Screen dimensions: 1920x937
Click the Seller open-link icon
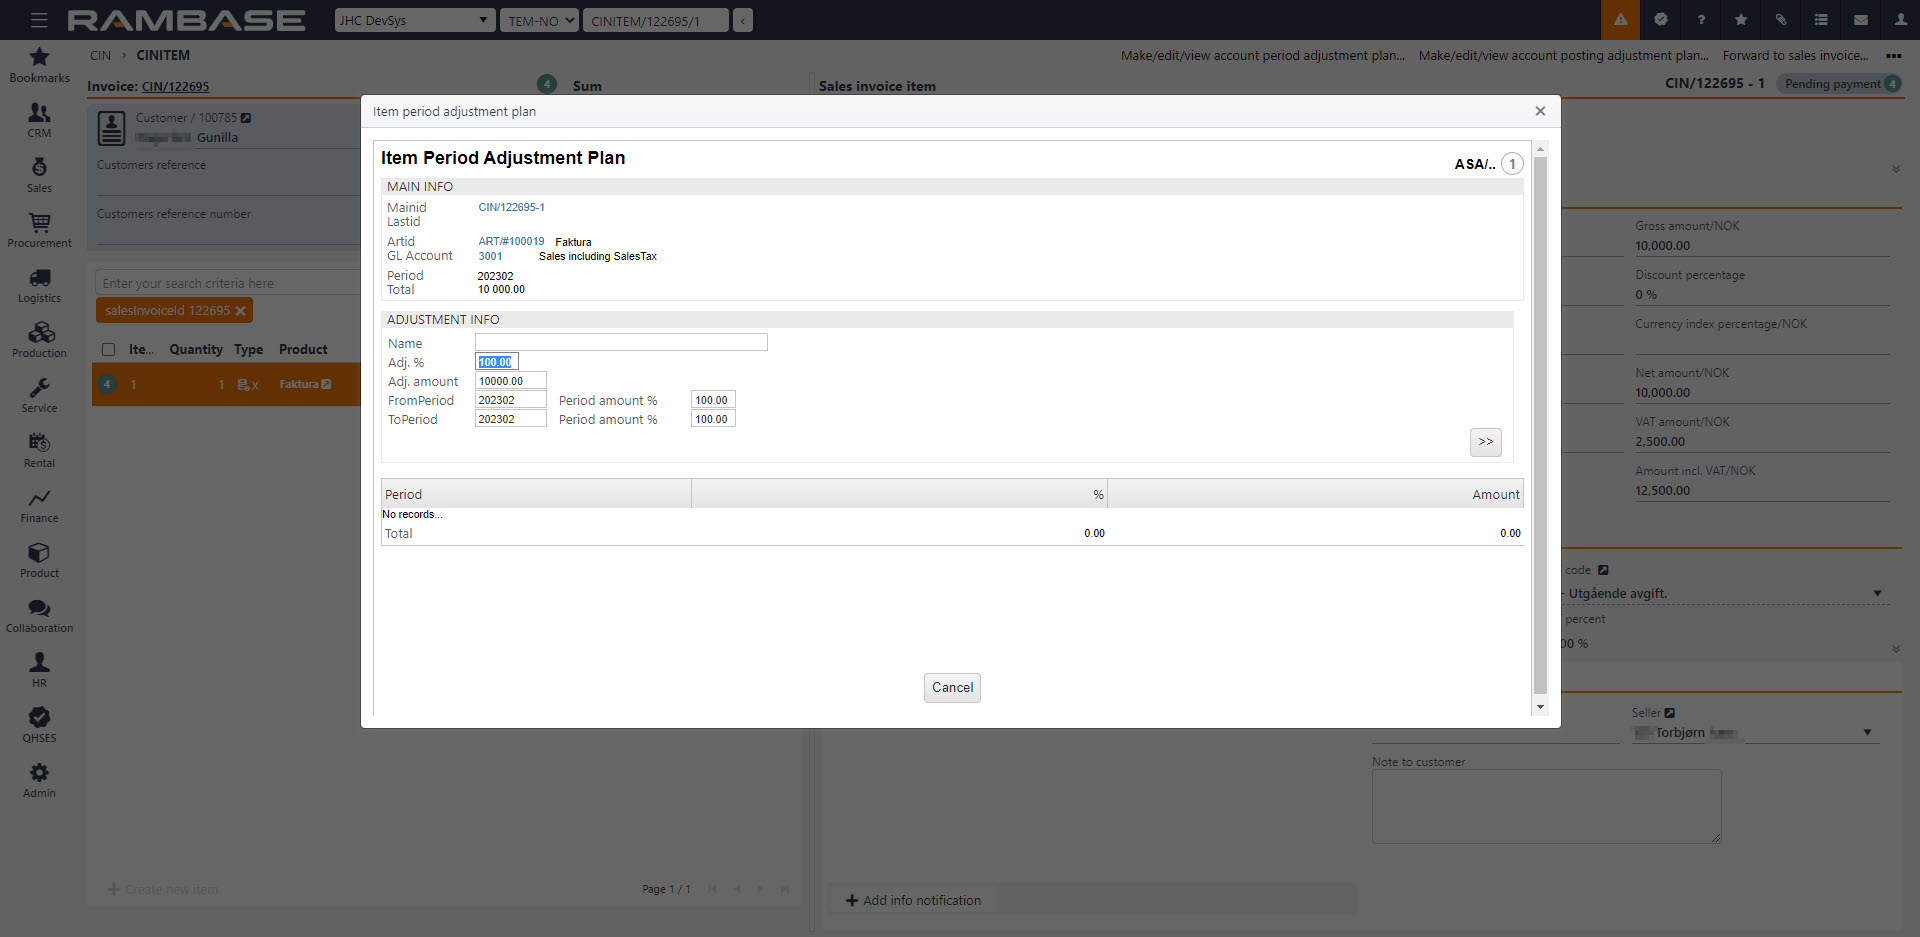tap(1669, 713)
